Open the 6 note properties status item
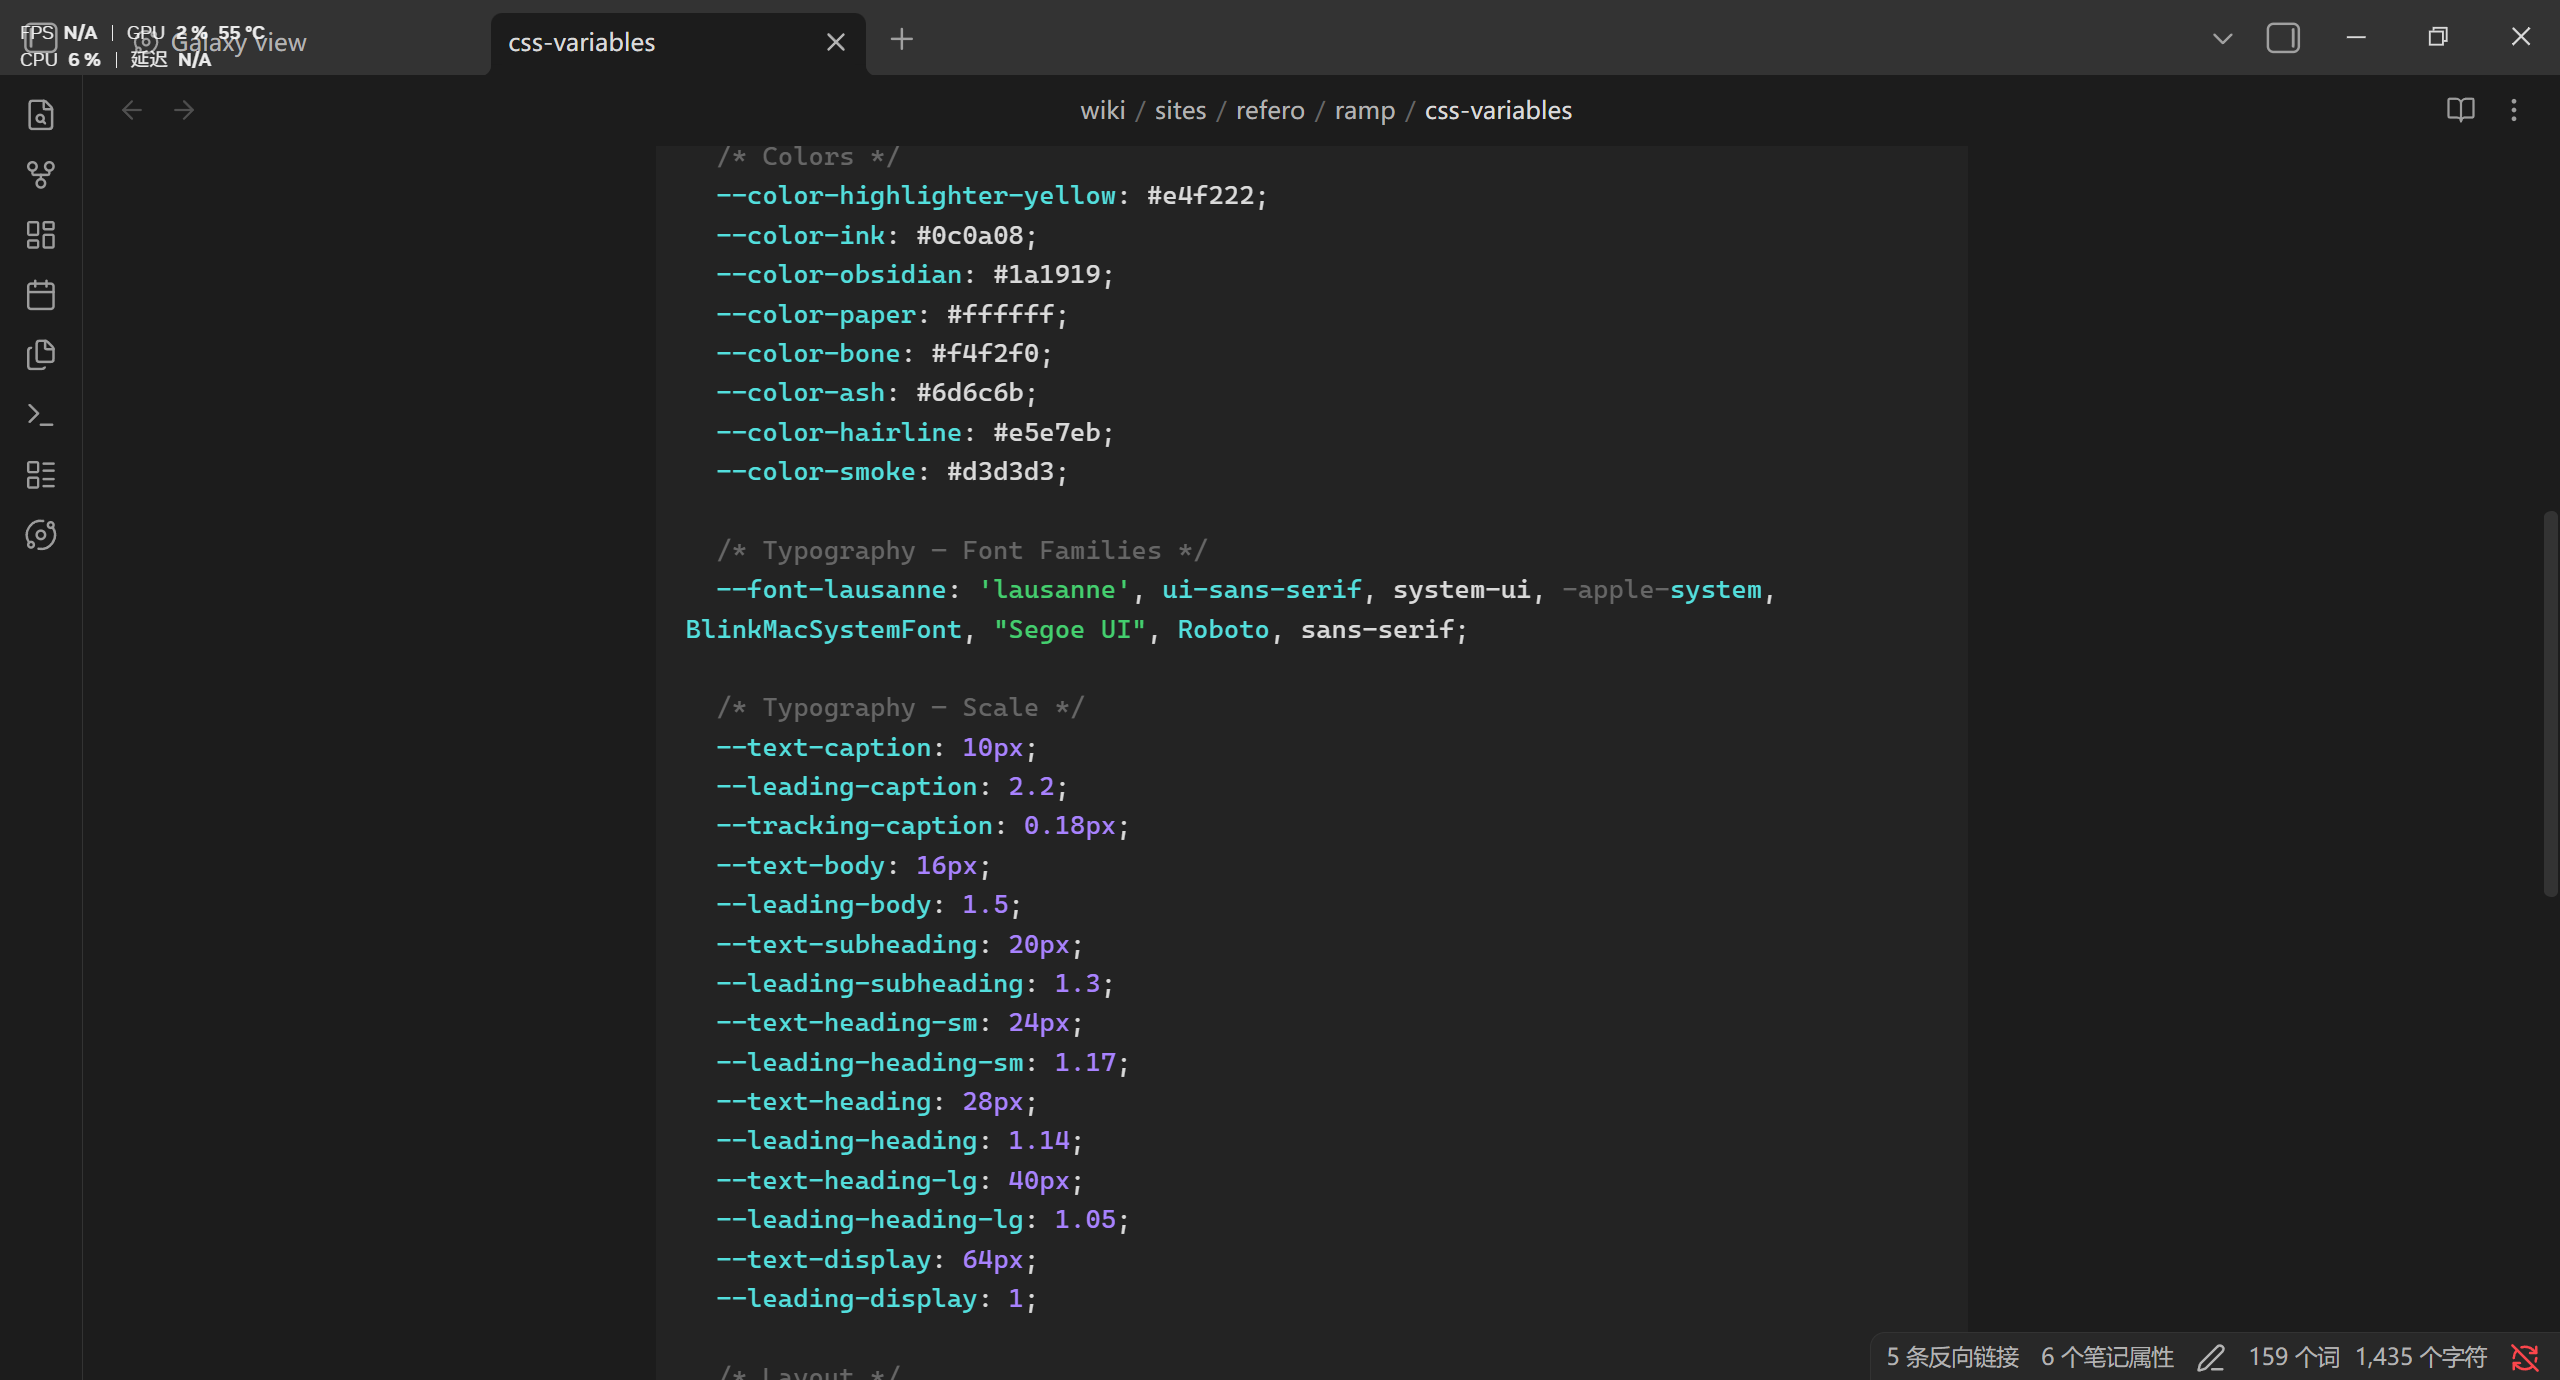This screenshot has width=2560, height=1380. (2107, 1357)
